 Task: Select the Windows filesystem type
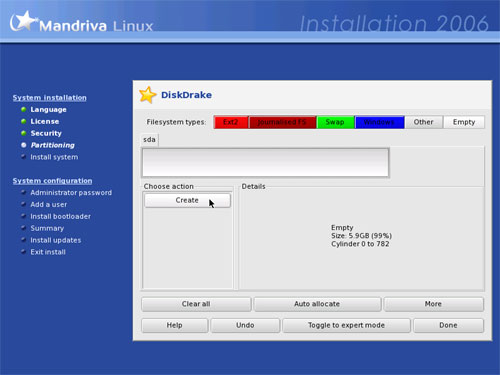point(379,122)
